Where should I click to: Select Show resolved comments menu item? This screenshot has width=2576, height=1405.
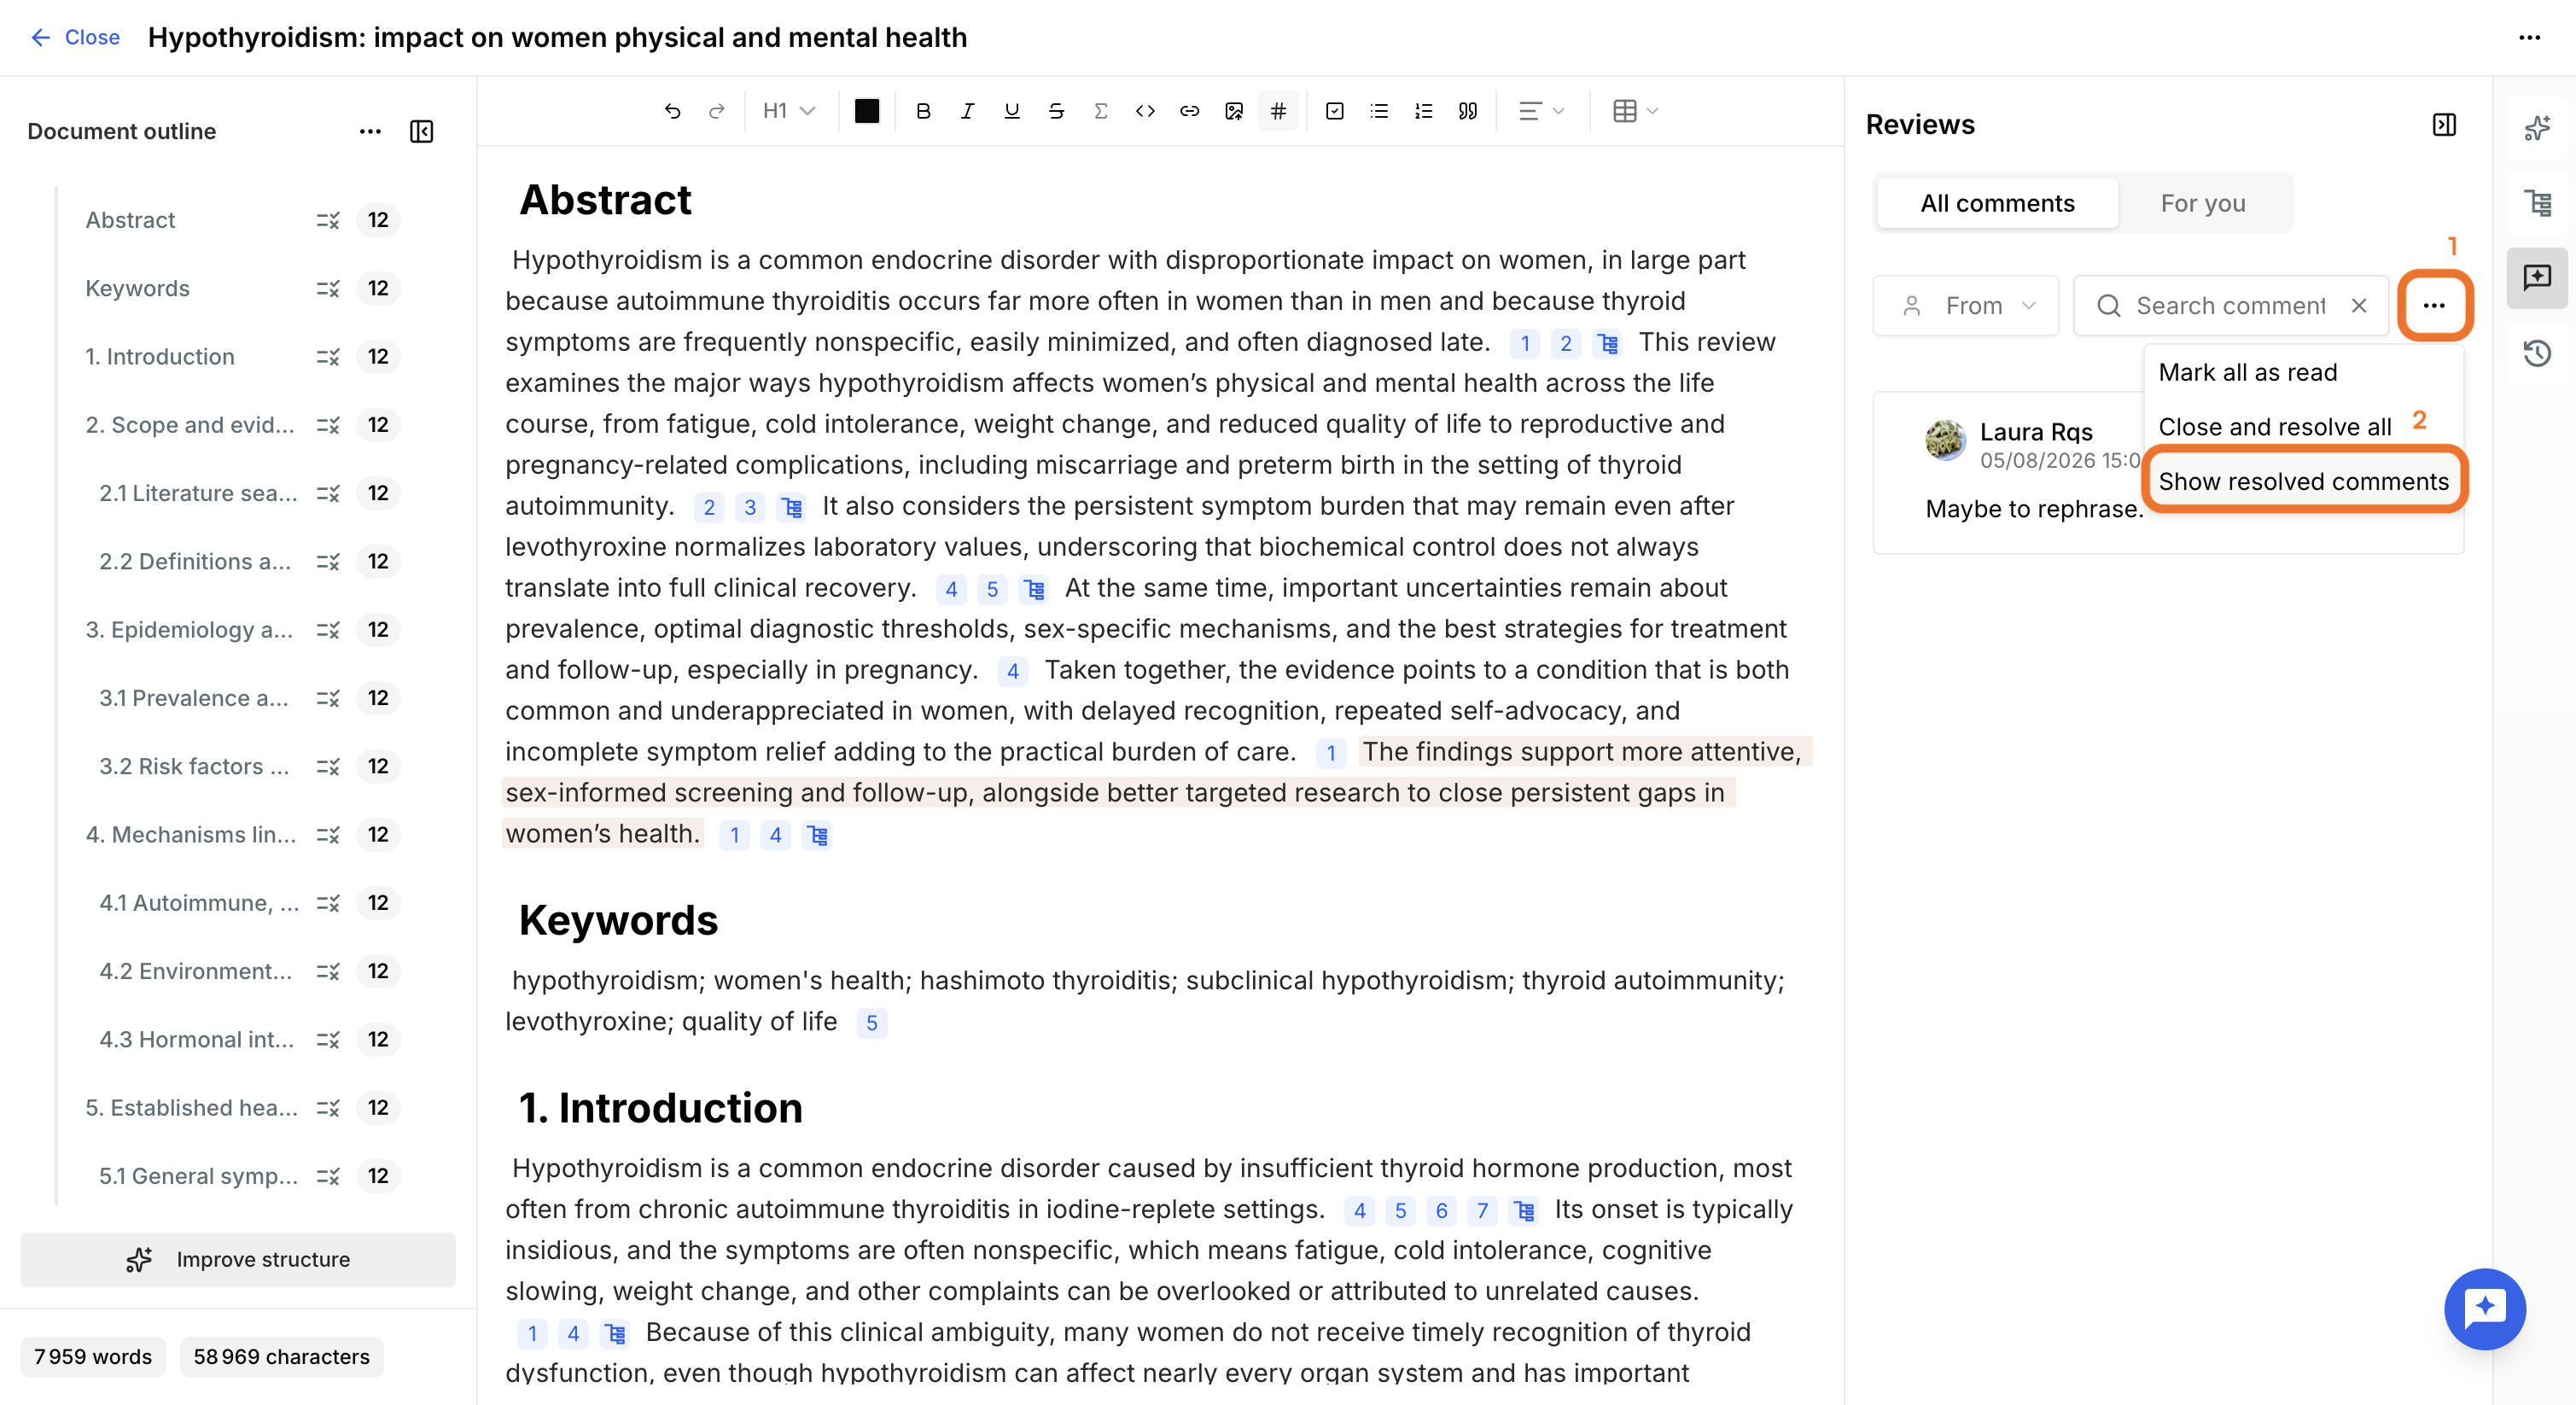point(2303,481)
